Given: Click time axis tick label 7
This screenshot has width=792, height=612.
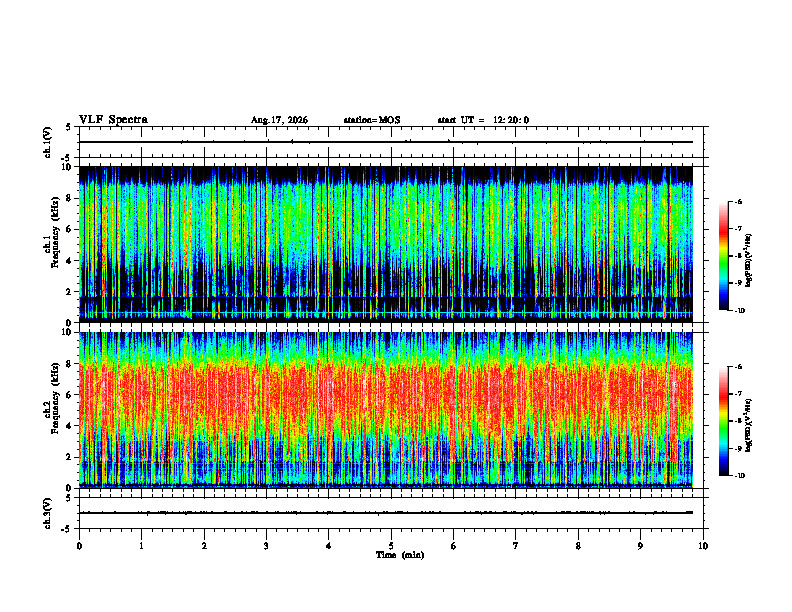Looking at the screenshot, I should point(516,546).
